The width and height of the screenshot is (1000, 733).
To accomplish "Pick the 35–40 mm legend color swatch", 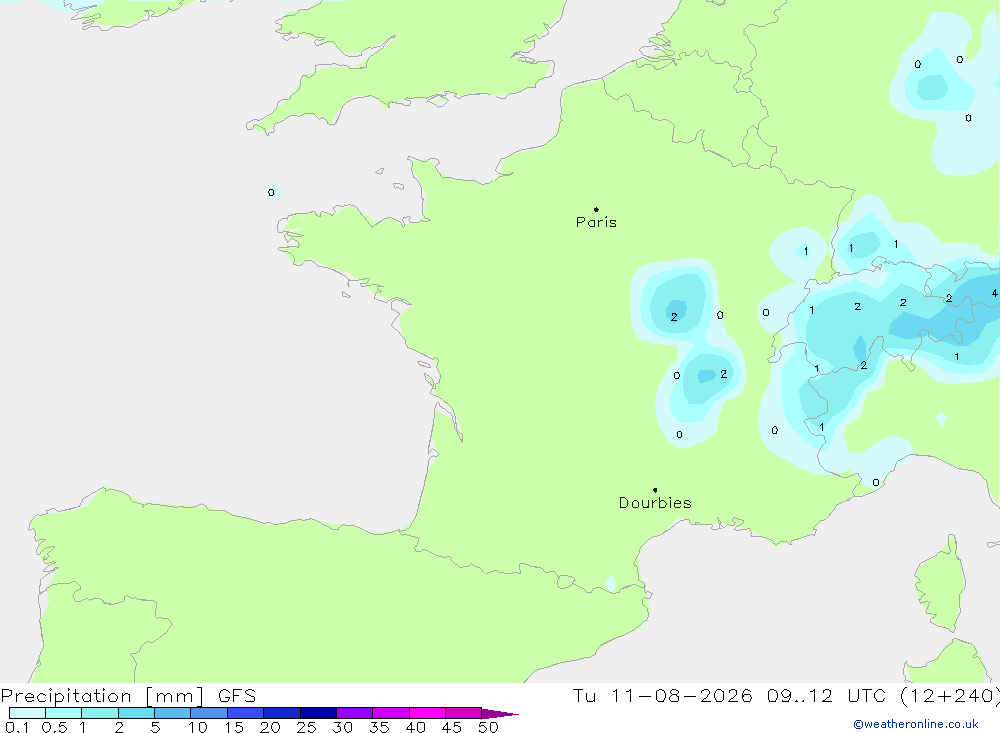I will tap(391, 713).
